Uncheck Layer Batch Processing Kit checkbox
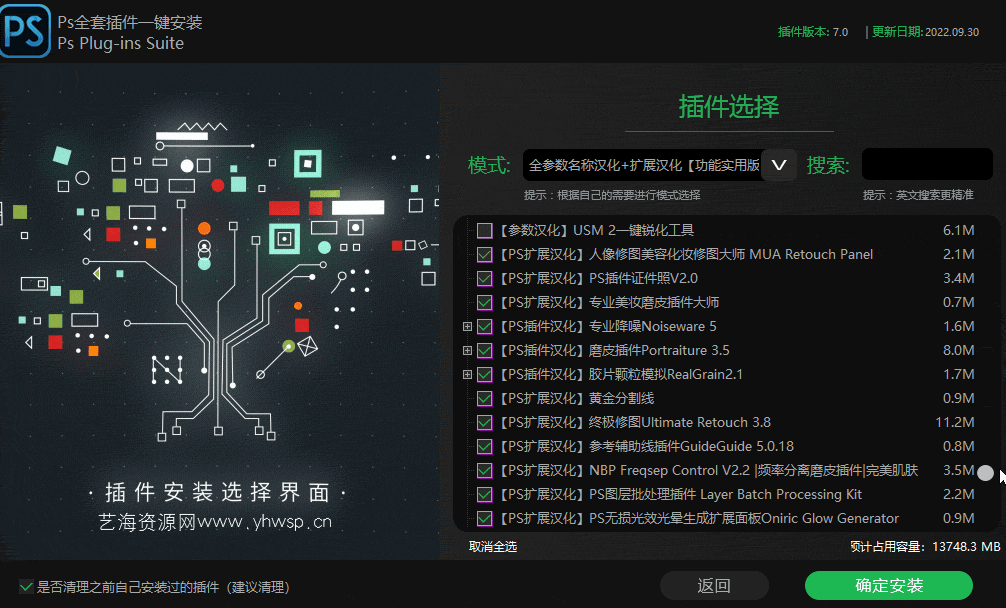Image resolution: width=1006 pixels, height=608 pixels. [x=484, y=494]
